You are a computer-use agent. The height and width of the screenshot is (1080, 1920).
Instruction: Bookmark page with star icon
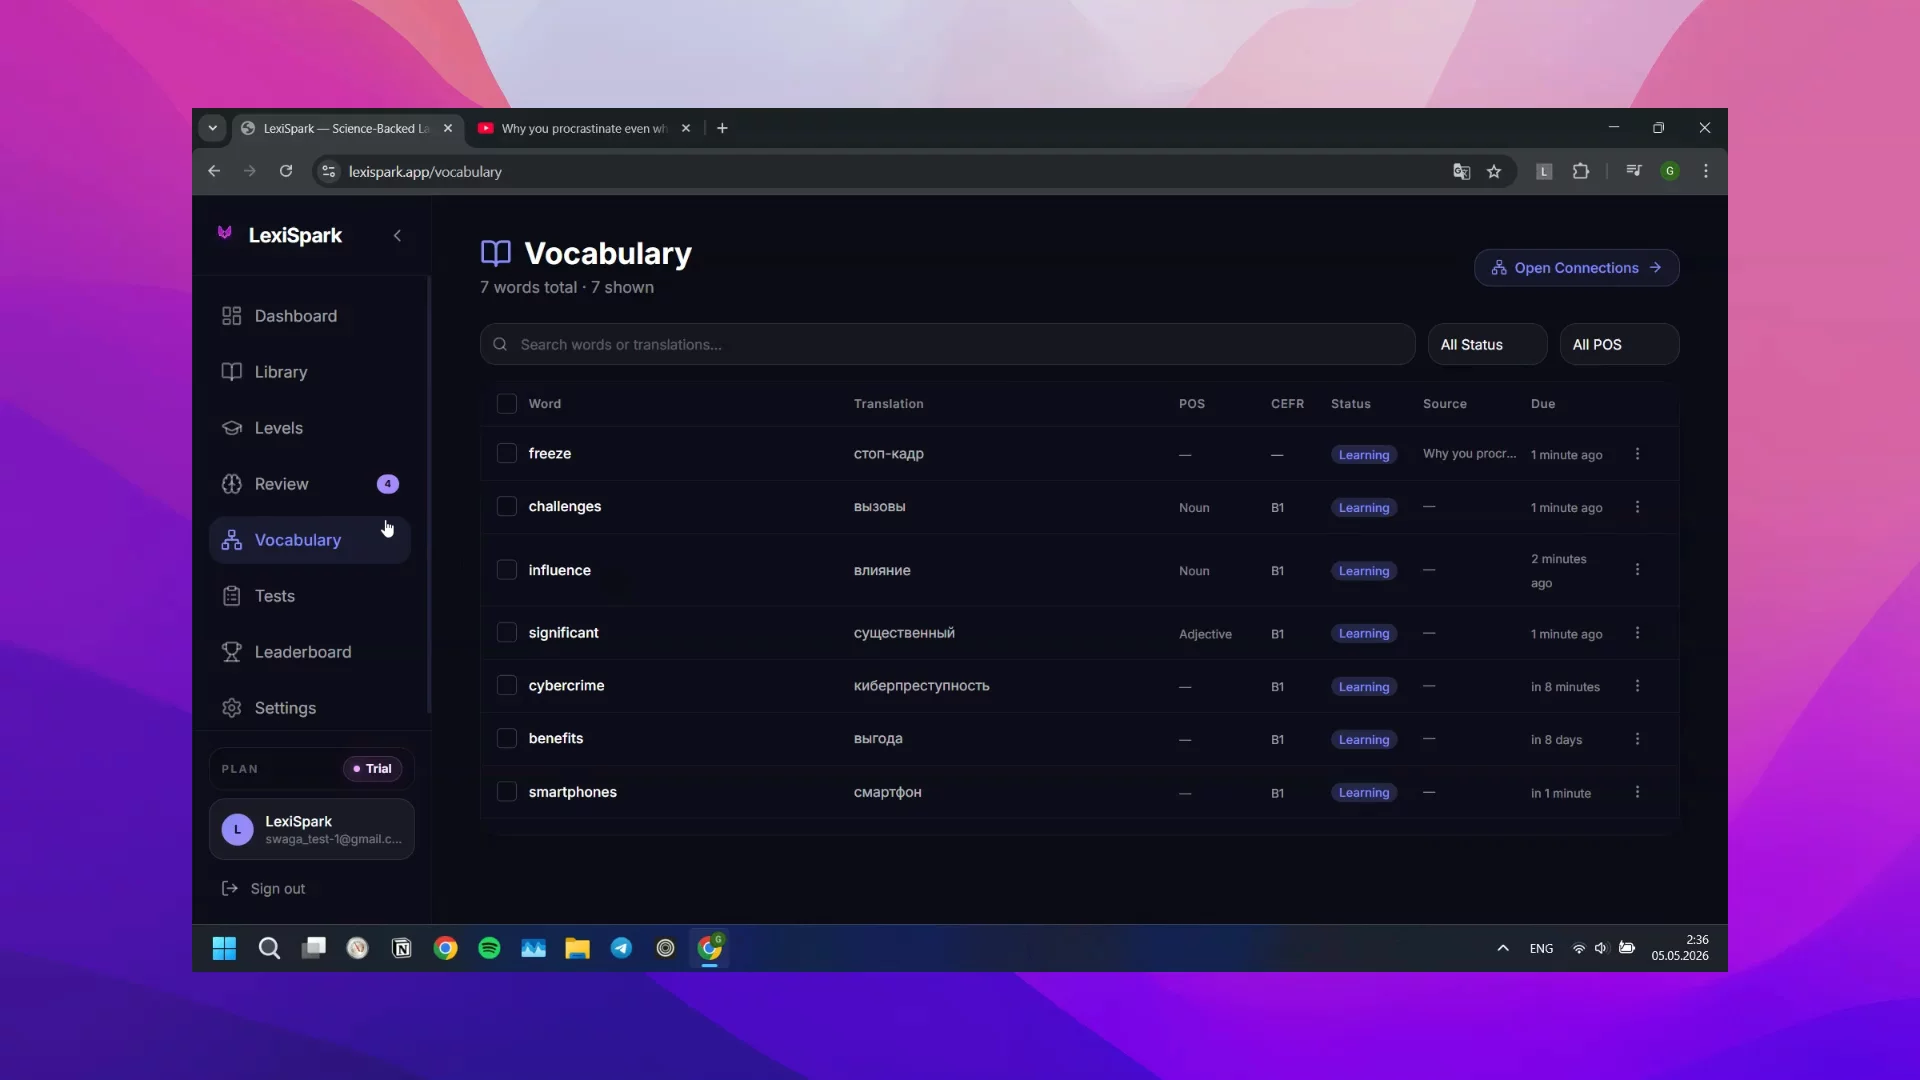1494,171
